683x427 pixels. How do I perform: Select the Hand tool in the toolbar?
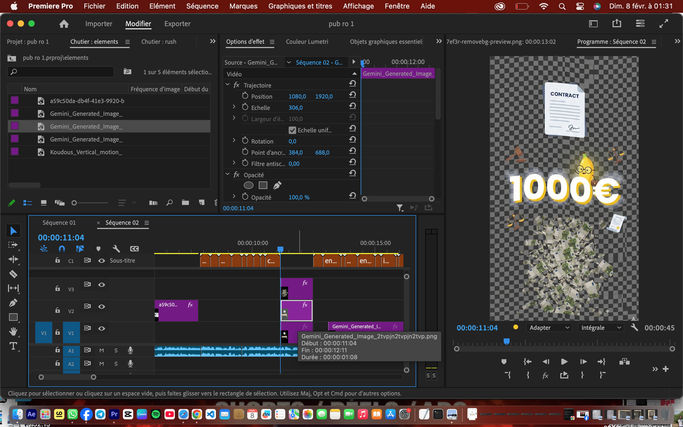[x=13, y=331]
